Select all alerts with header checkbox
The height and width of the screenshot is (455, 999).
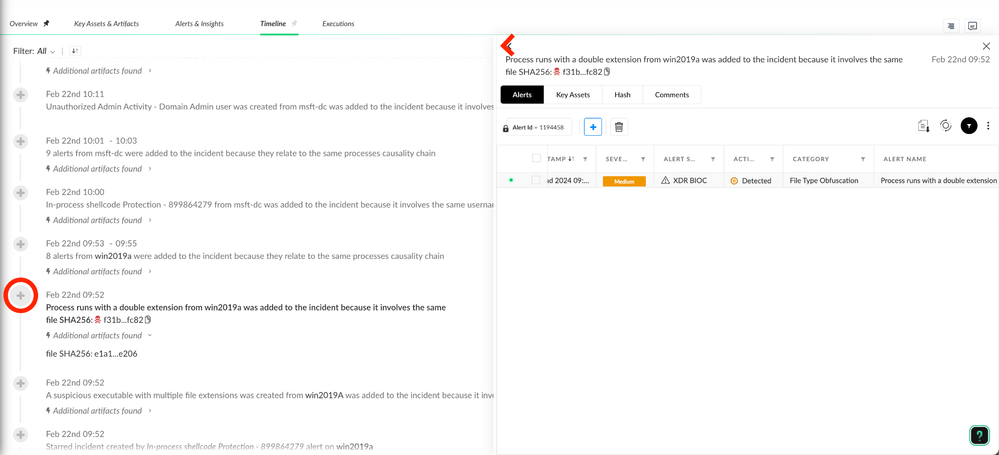click(x=536, y=159)
